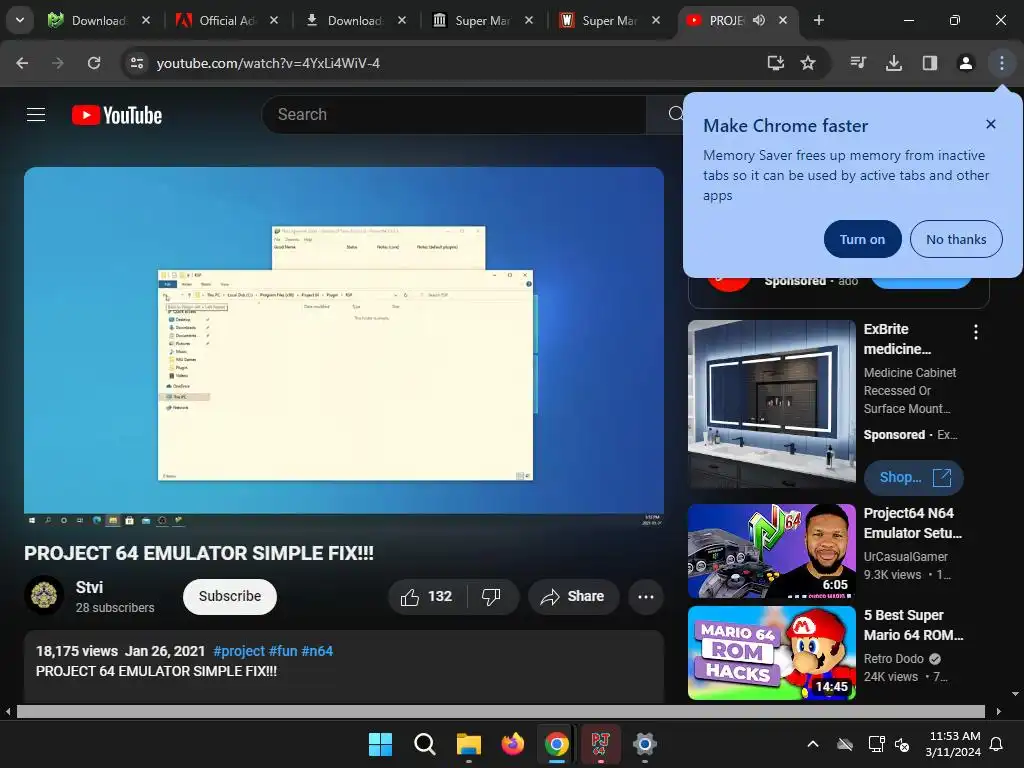This screenshot has width=1024, height=768.
Task: Reload the YouTube page
Action: [94, 63]
